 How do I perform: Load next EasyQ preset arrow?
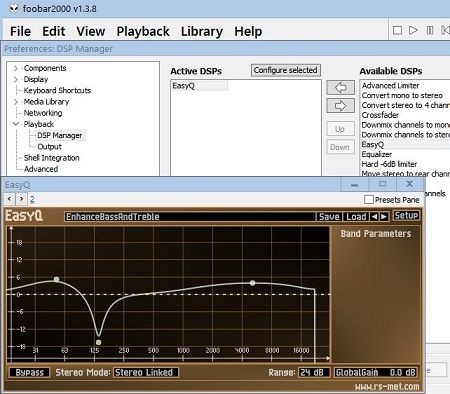[x=384, y=217]
